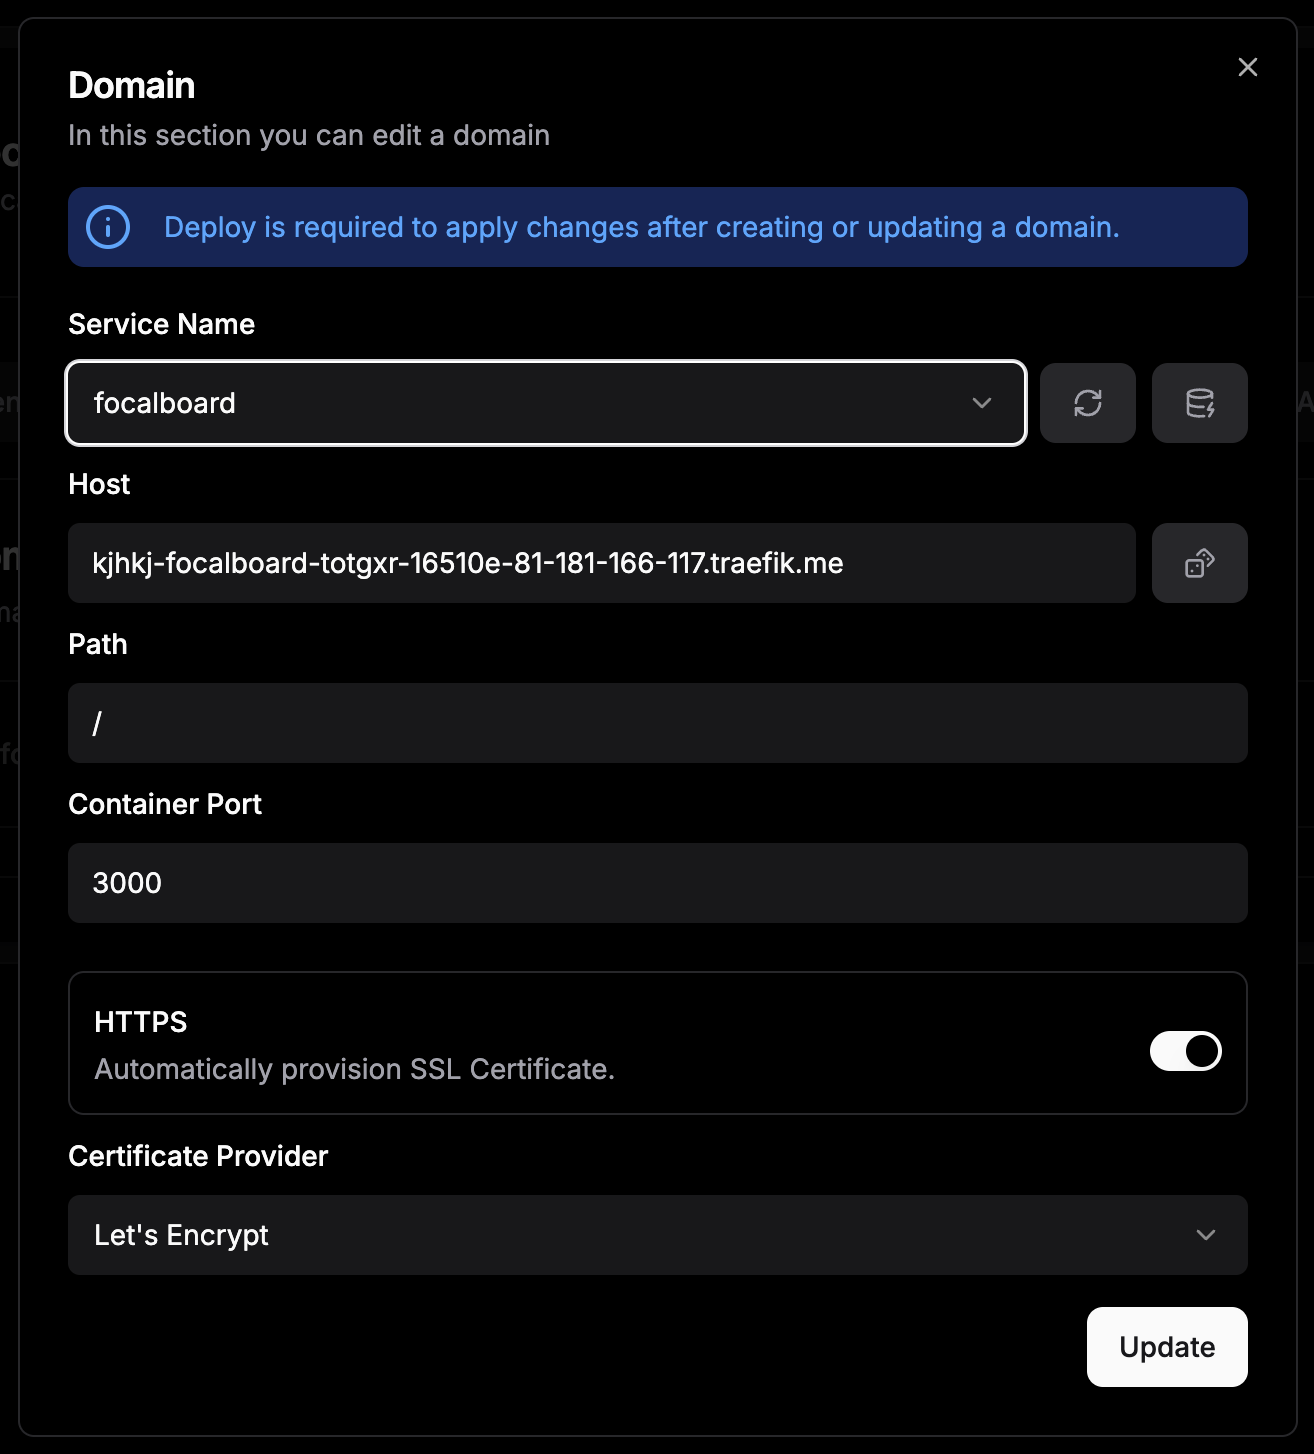
Task: Click the chevron arrow in Service Name field
Action: point(982,403)
